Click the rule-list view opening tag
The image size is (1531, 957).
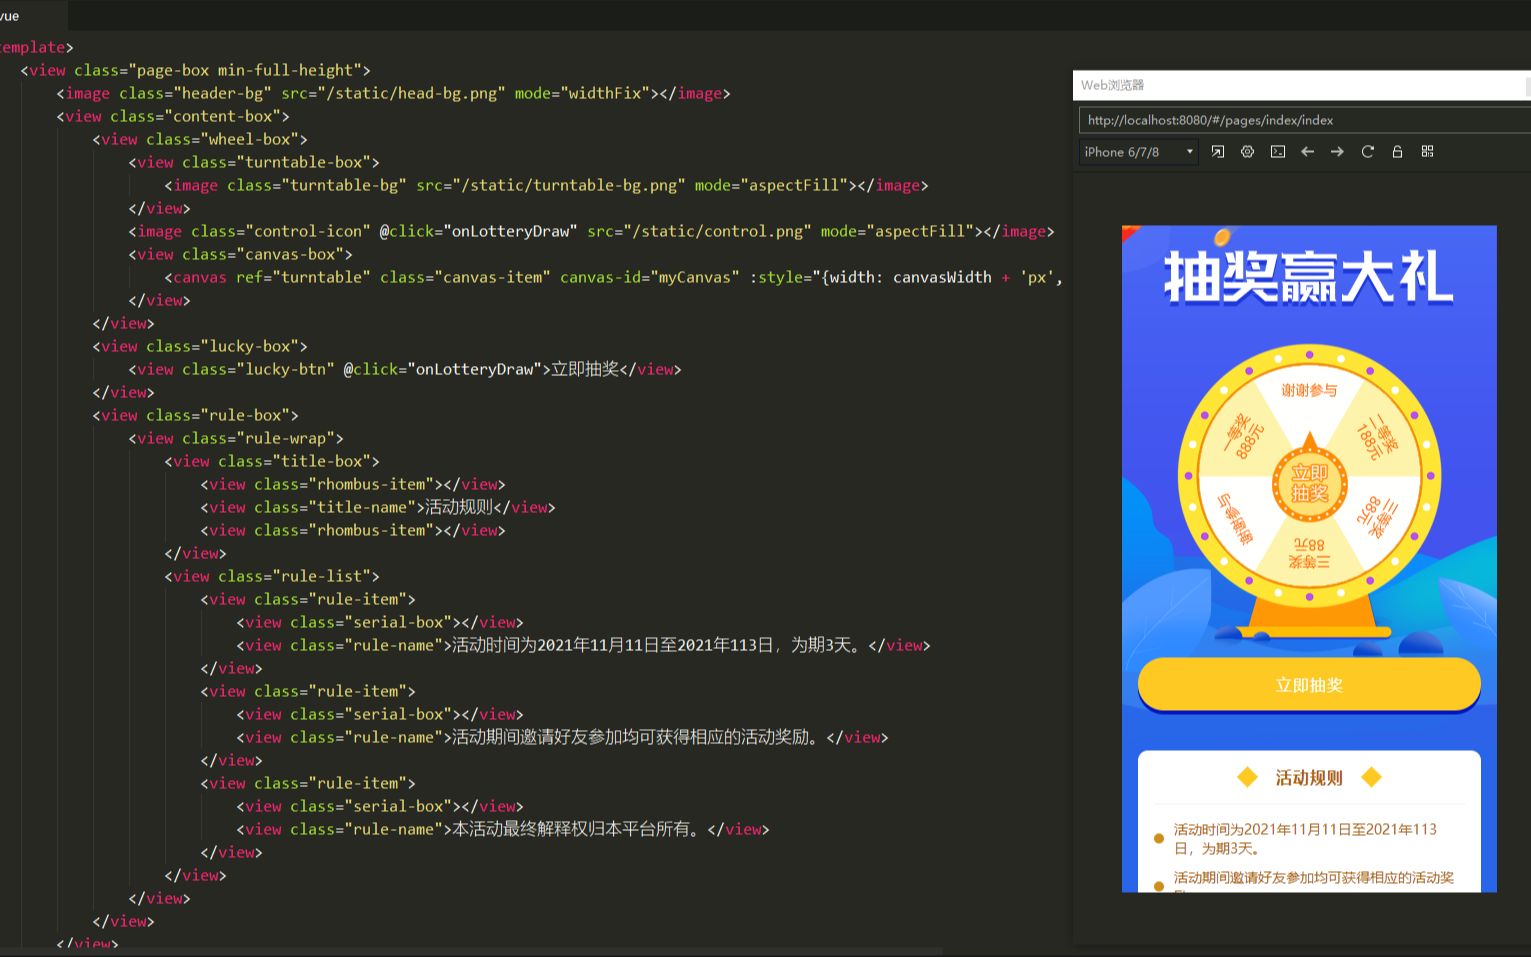tap(272, 576)
